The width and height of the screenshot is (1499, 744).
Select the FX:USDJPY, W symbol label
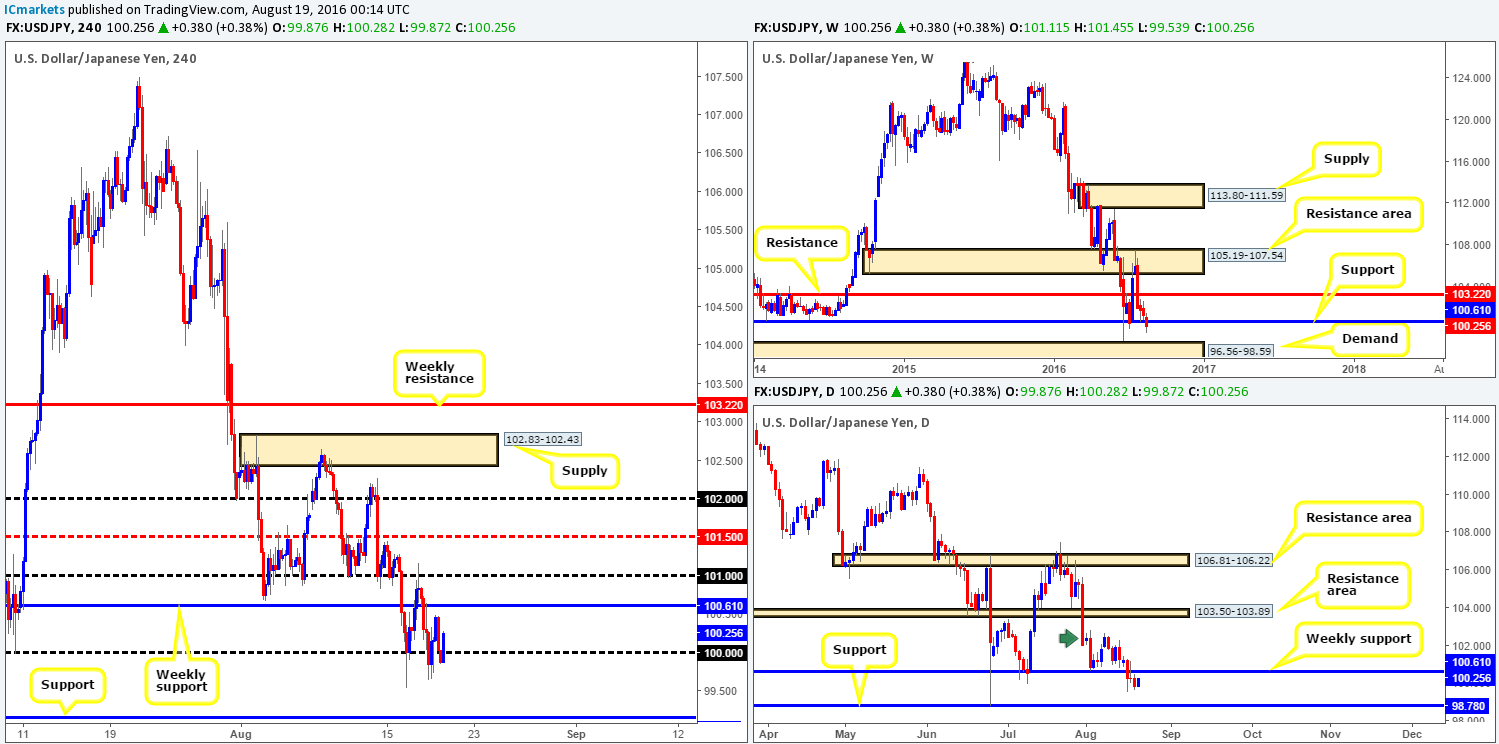(797, 28)
